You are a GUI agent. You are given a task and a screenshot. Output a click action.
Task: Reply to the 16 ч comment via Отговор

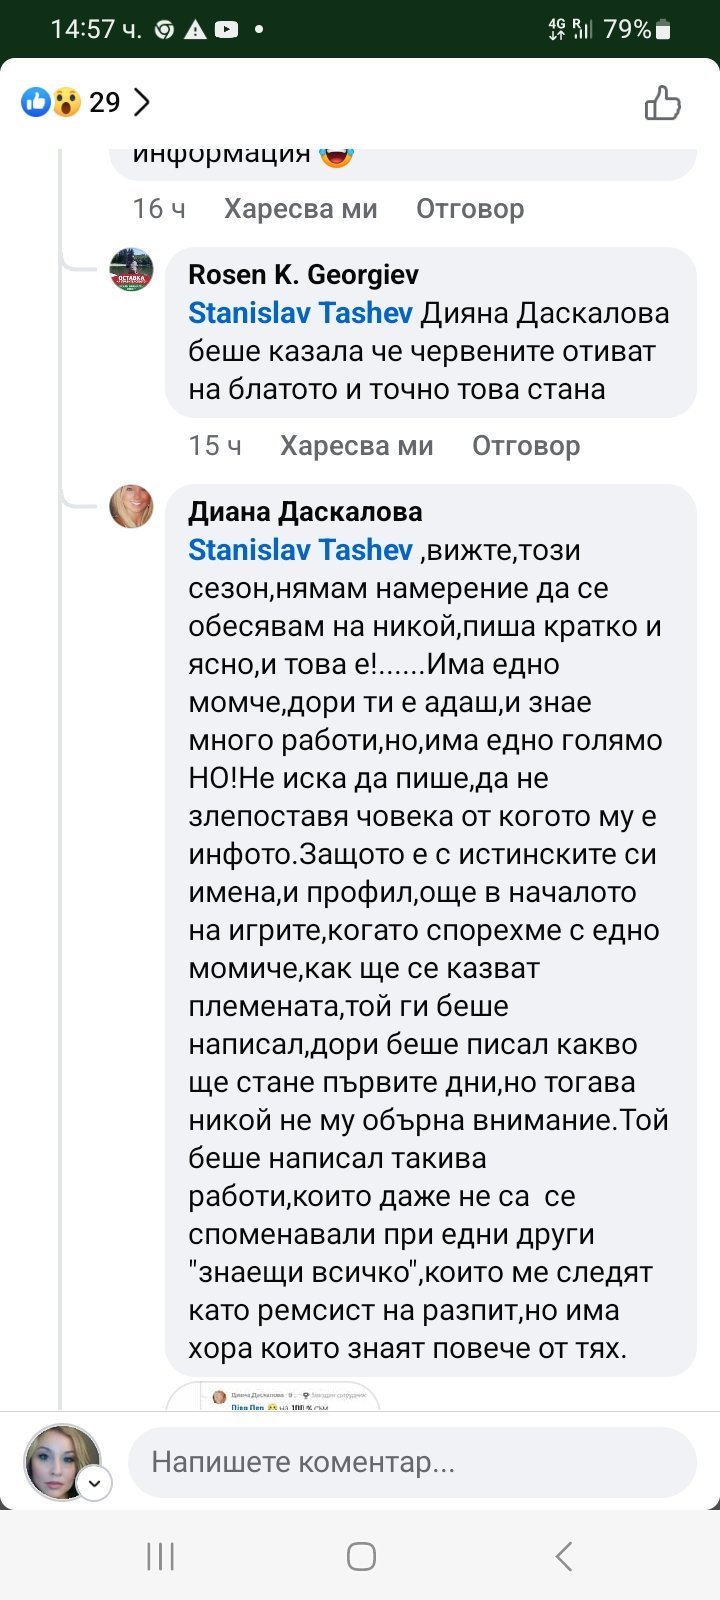(x=470, y=209)
